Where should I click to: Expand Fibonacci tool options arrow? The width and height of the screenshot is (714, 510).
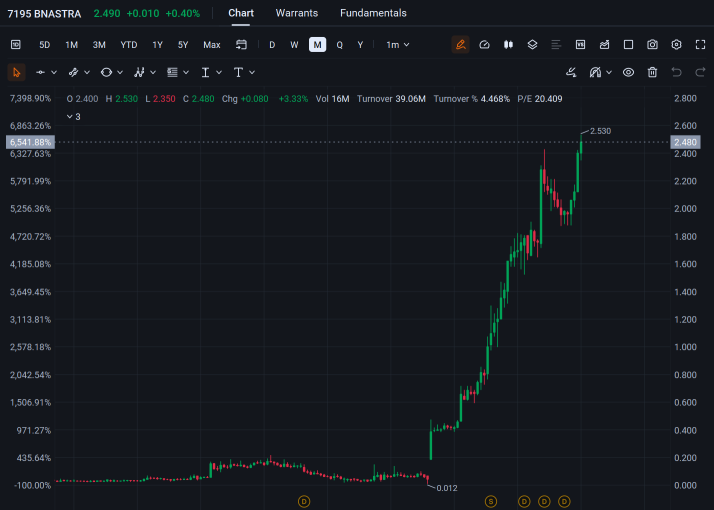point(186,72)
